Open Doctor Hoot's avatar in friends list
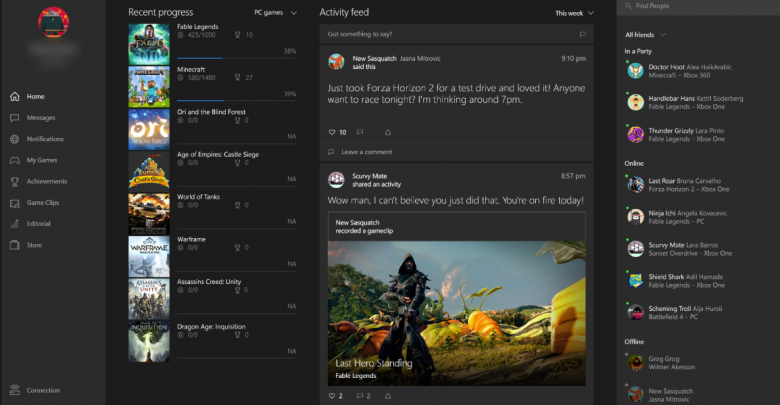 point(635,71)
